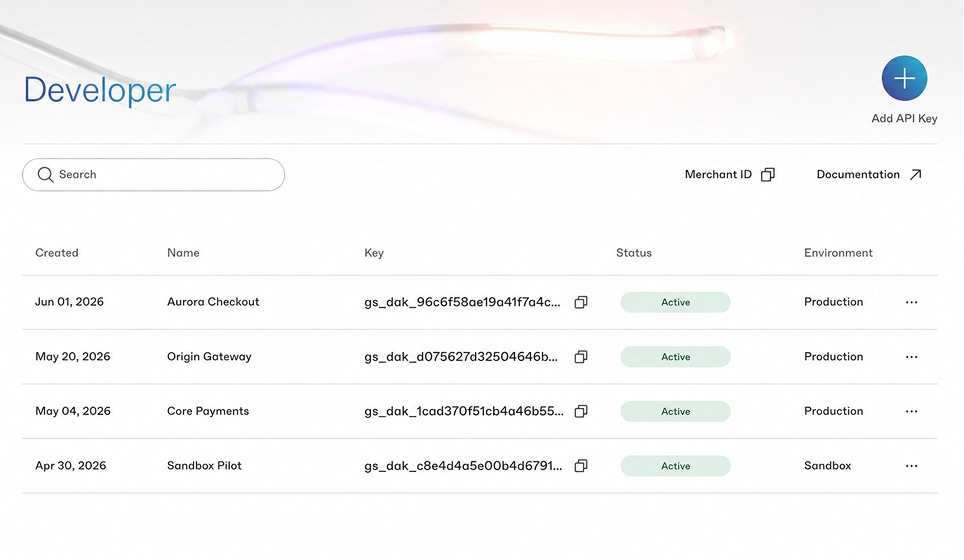Click the Key column header
Viewport: 964px width, 560px height.
374,253
